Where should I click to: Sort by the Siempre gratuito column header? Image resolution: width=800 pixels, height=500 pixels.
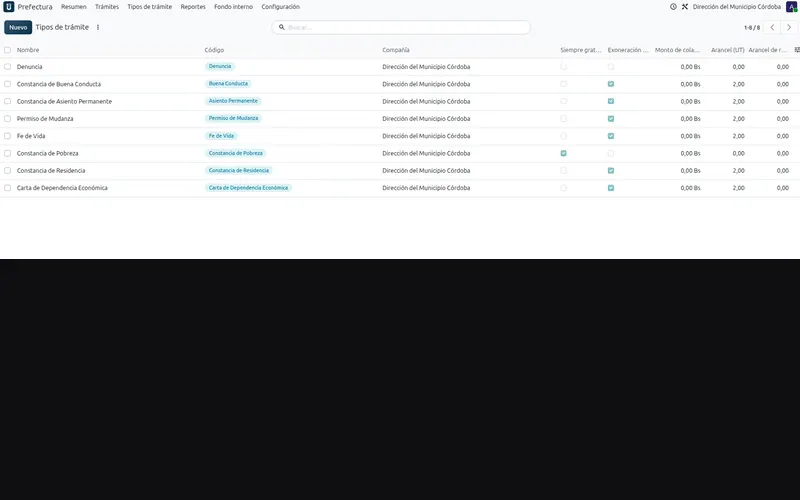click(581, 50)
